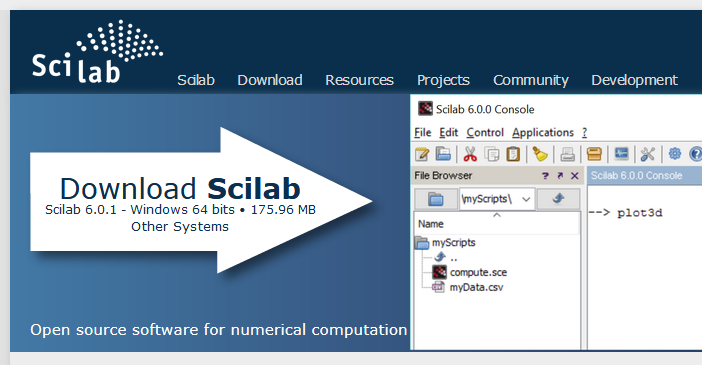The height and width of the screenshot is (365, 702).
Task: Click the Clear console broom icon
Action: tap(540, 155)
